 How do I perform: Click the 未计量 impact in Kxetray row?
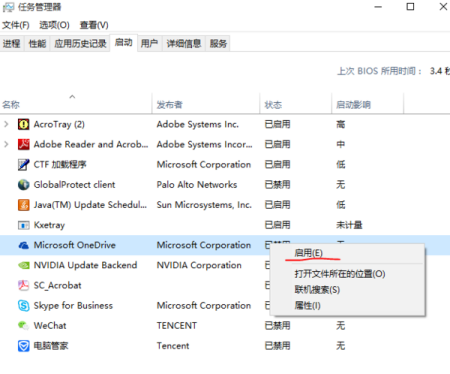[x=349, y=225]
